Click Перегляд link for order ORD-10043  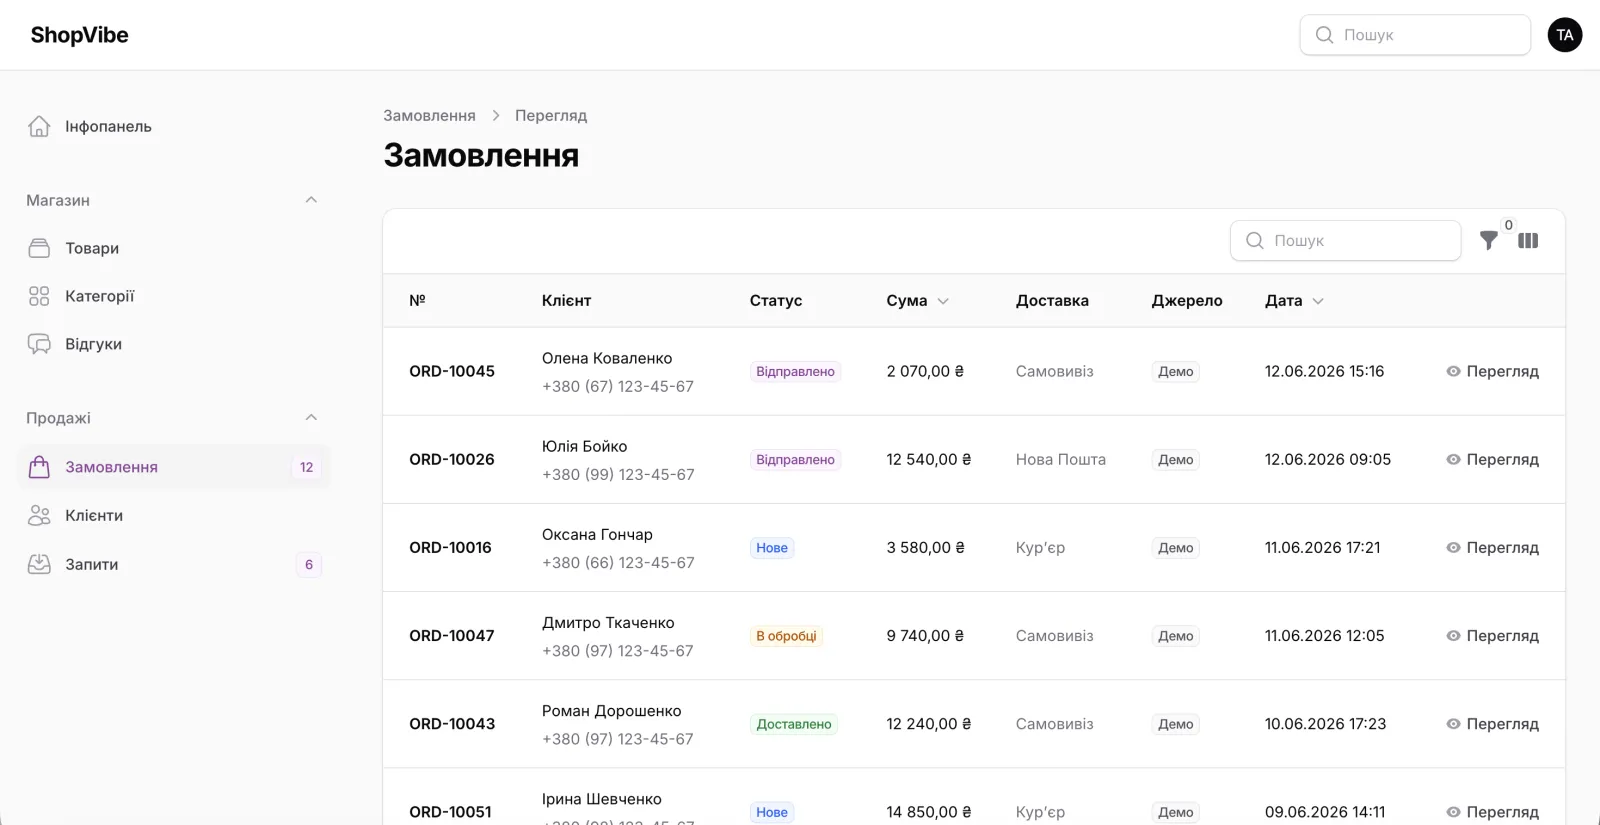pyautogui.click(x=1492, y=724)
